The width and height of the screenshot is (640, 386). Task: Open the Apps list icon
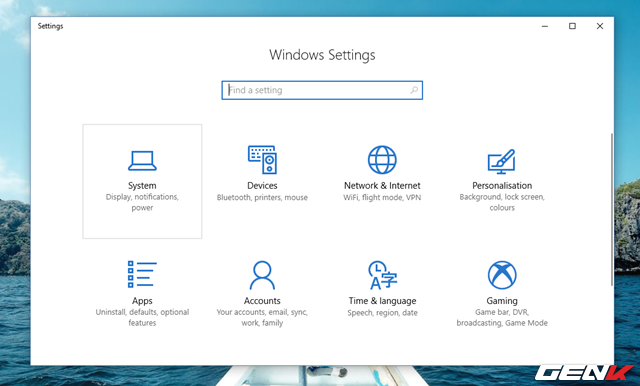[142, 274]
